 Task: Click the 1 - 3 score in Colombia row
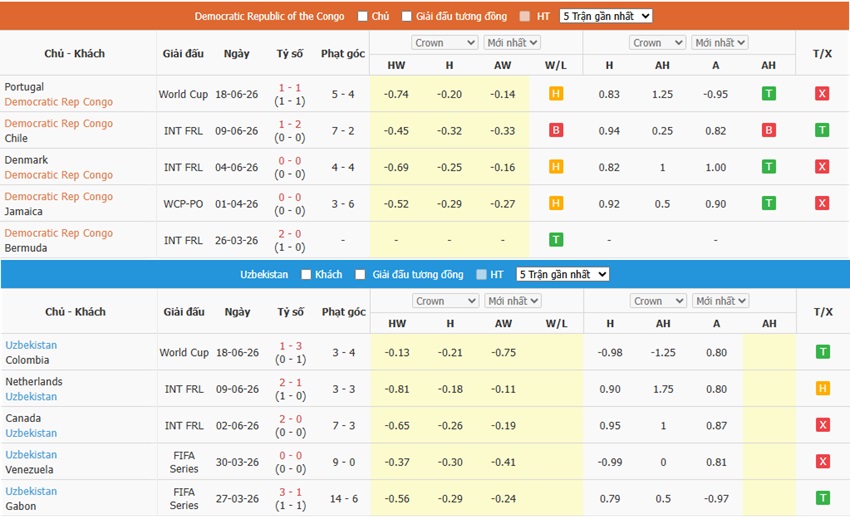[x=291, y=345]
